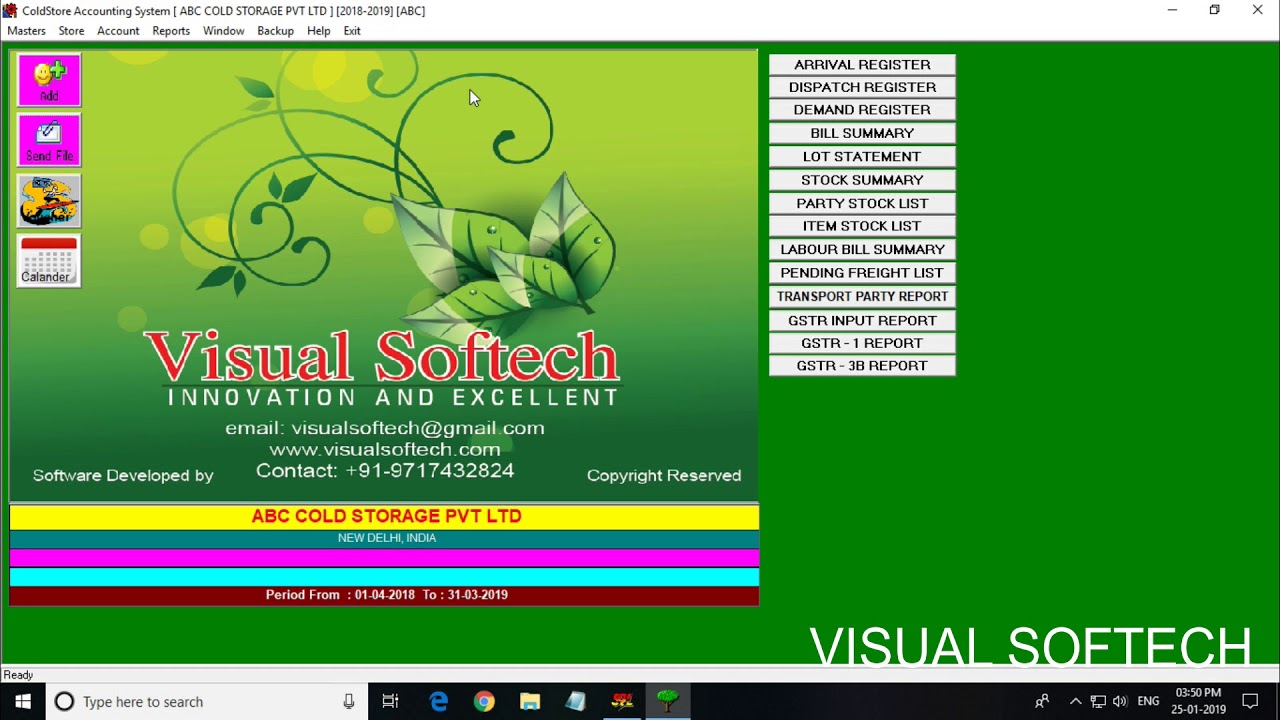The image size is (1280, 720).
Task: Click the notepad-style taskbar app icon
Action: pyautogui.click(x=576, y=702)
